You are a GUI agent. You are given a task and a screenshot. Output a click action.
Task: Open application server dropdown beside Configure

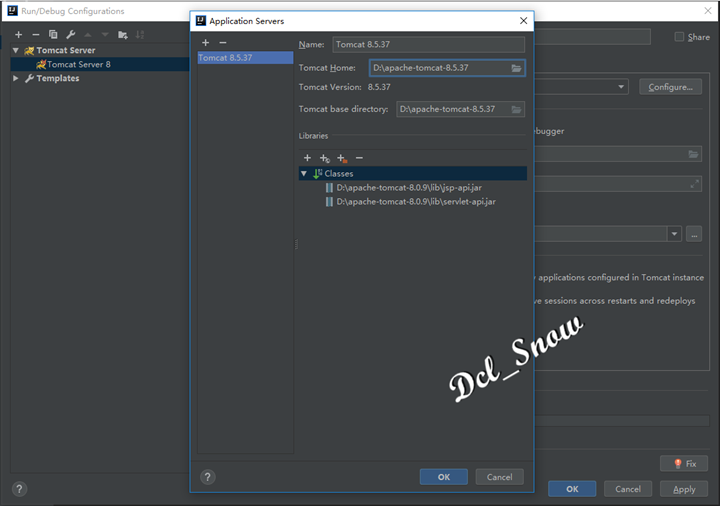pyautogui.click(x=621, y=87)
